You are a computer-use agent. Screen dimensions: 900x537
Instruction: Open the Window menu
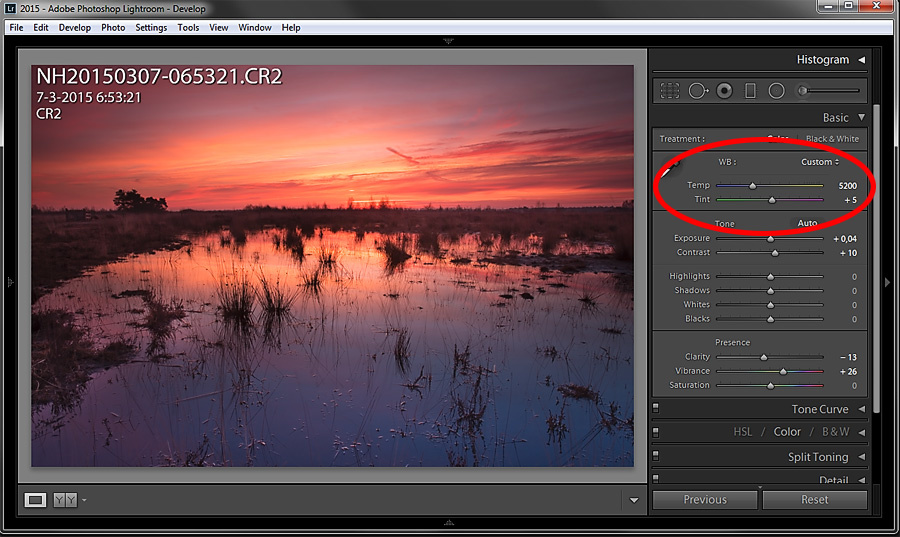[x=255, y=28]
